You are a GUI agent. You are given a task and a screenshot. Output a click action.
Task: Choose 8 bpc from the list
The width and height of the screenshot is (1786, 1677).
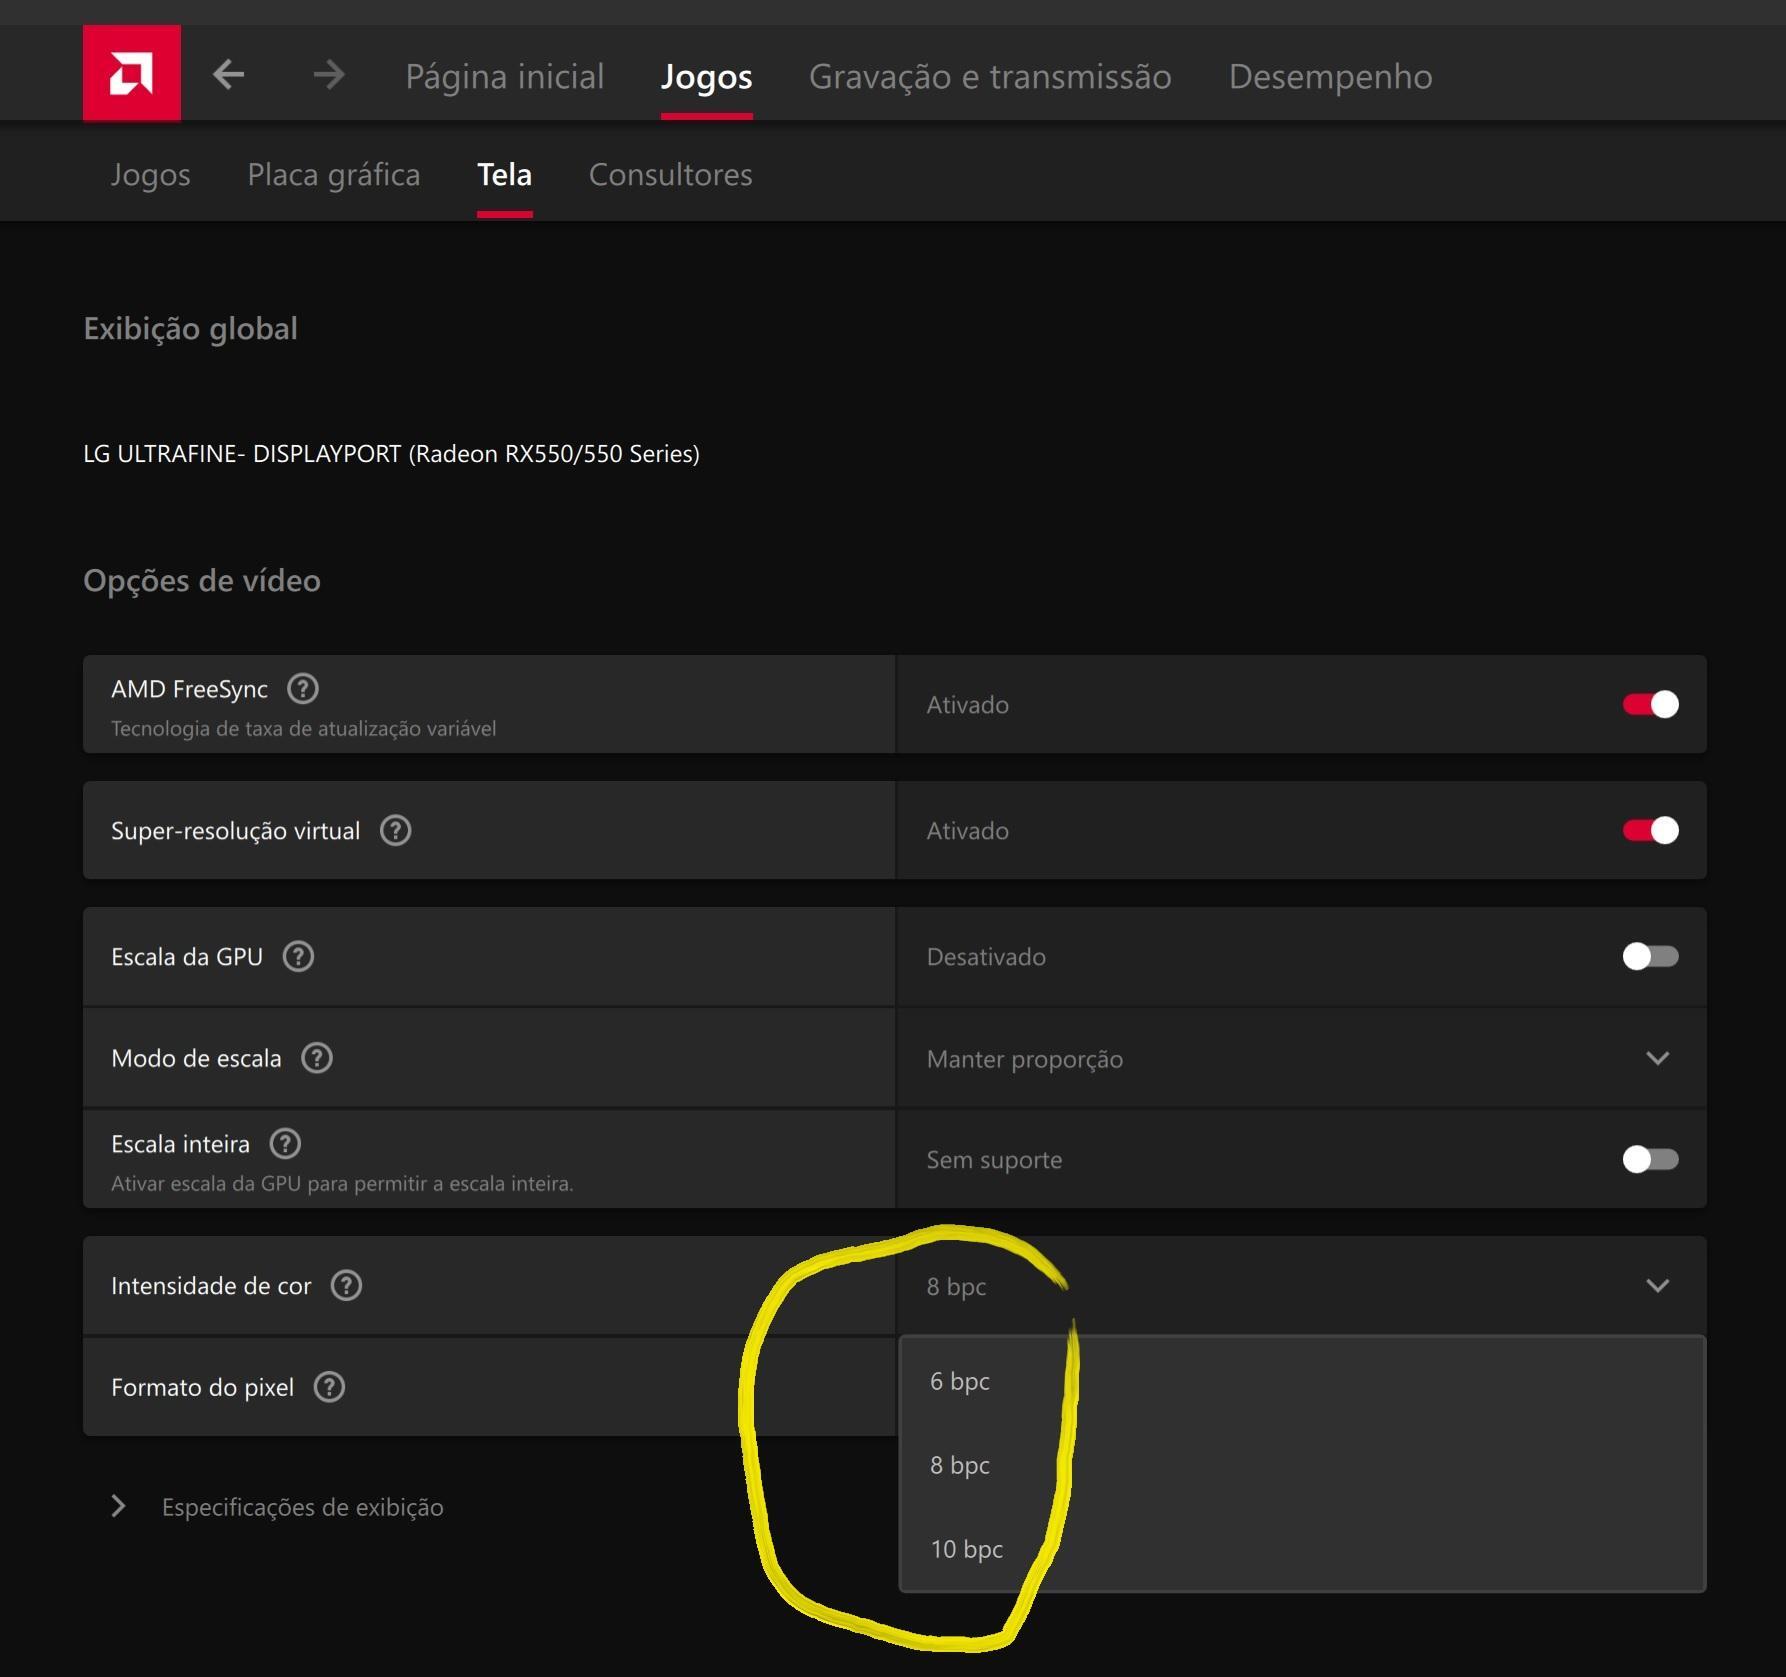pos(1301,1465)
